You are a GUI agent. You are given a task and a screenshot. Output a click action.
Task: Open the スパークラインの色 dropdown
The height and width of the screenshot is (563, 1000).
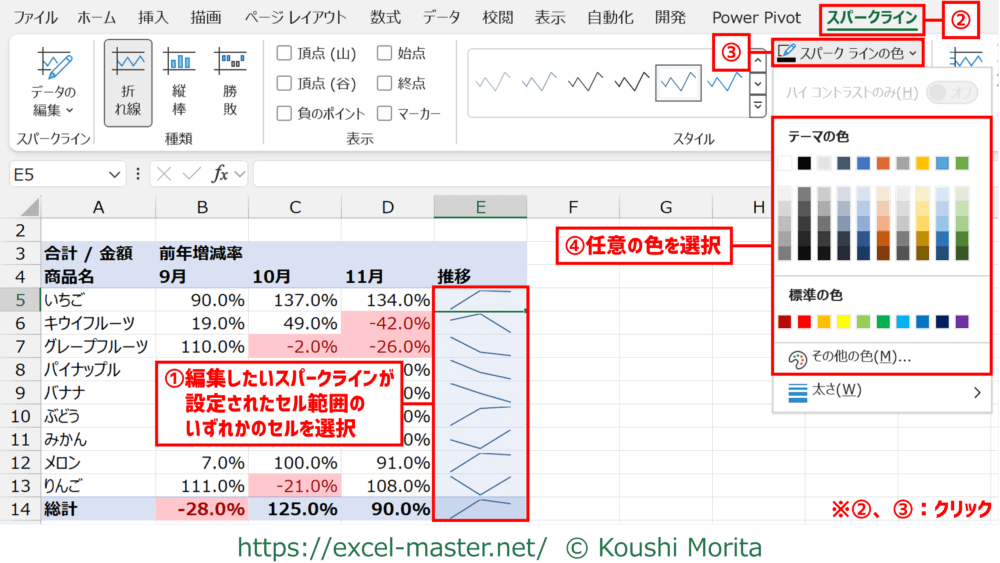tap(848, 53)
